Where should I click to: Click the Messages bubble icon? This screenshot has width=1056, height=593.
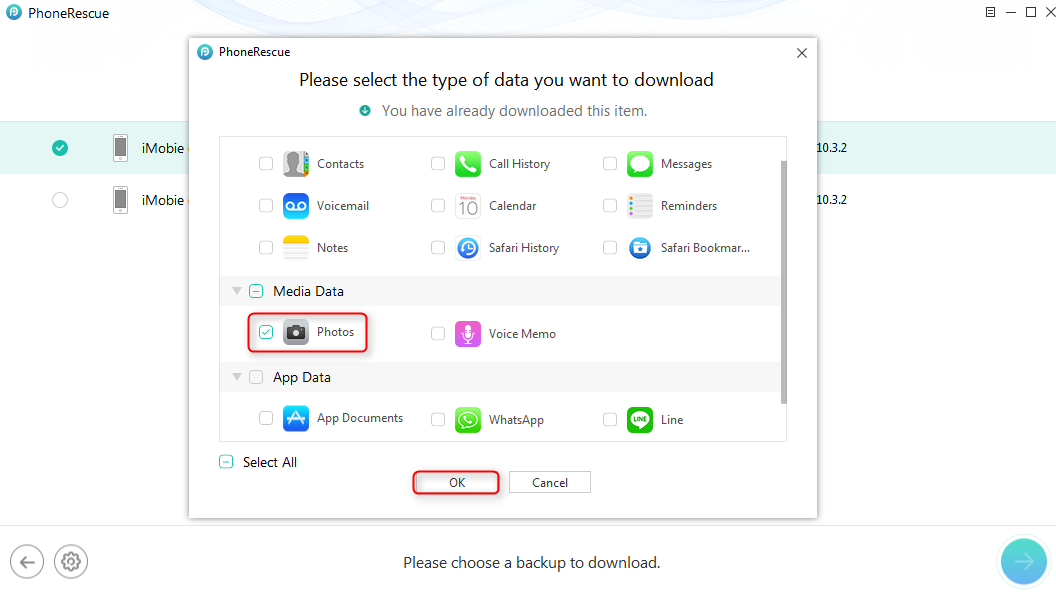point(640,164)
